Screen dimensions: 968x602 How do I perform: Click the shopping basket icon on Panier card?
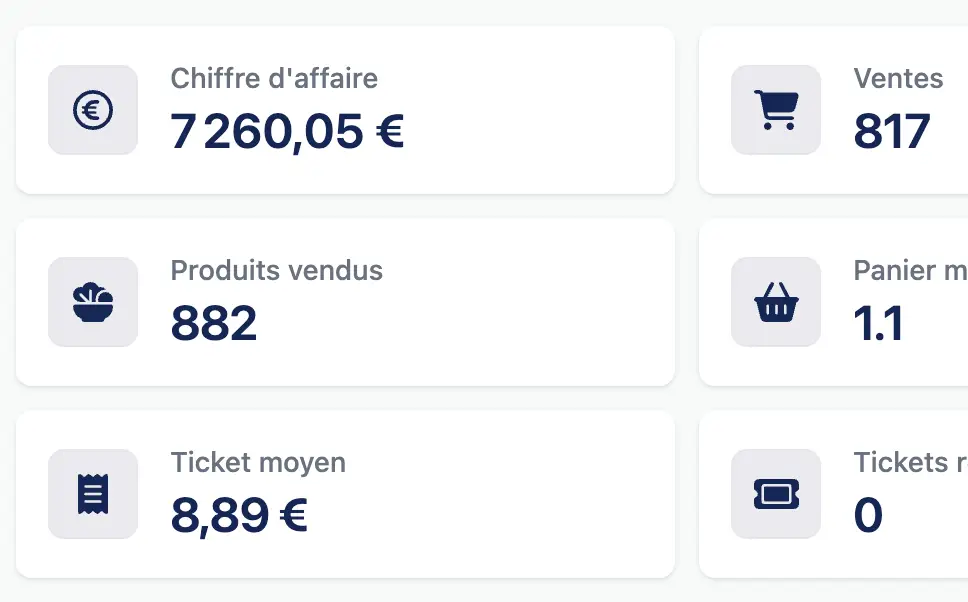pyautogui.click(x=775, y=302)
